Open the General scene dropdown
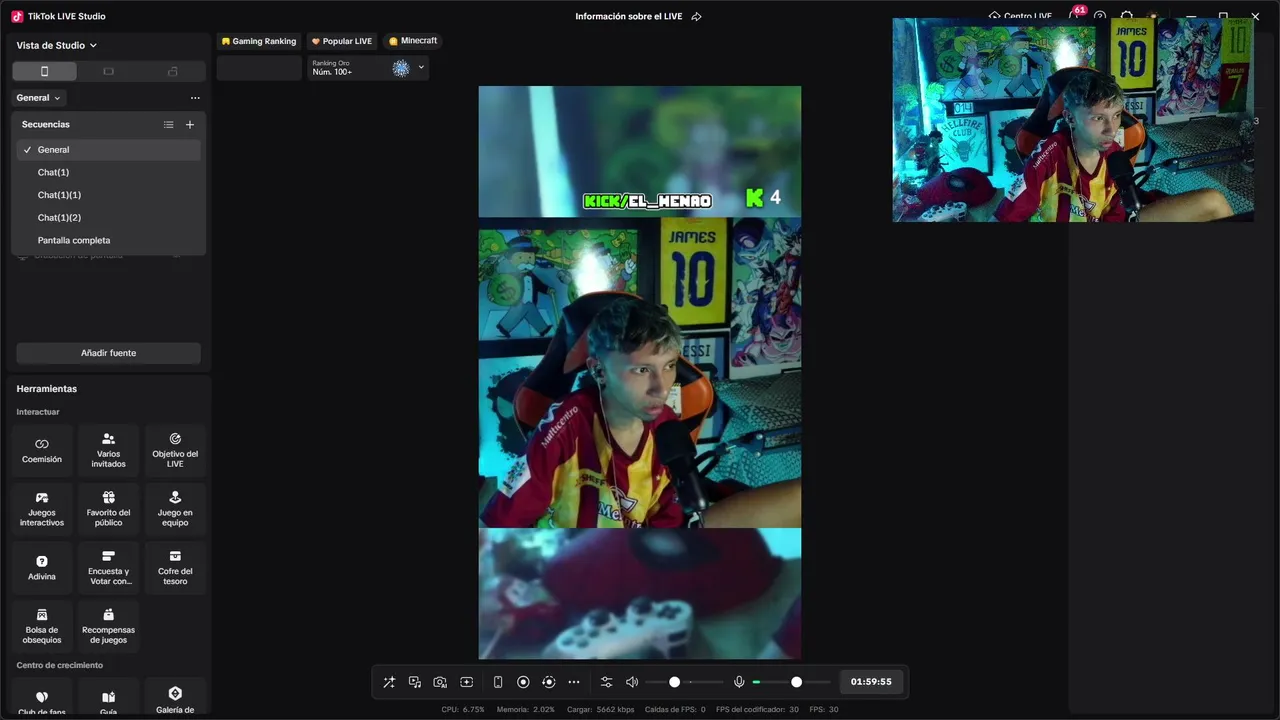 [39, 98]
